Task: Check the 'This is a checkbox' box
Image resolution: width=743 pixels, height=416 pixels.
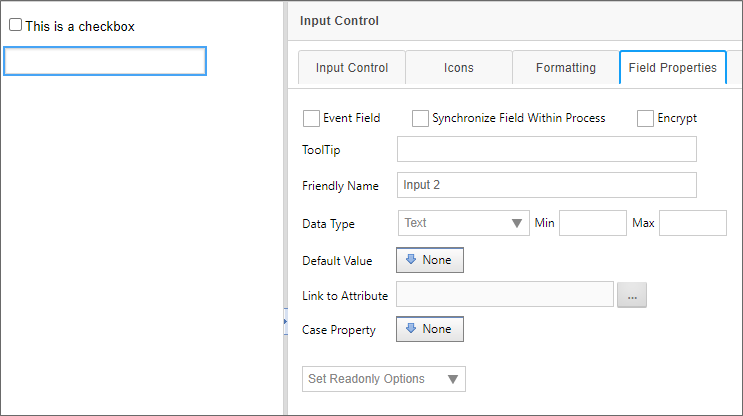Action: 15,26
